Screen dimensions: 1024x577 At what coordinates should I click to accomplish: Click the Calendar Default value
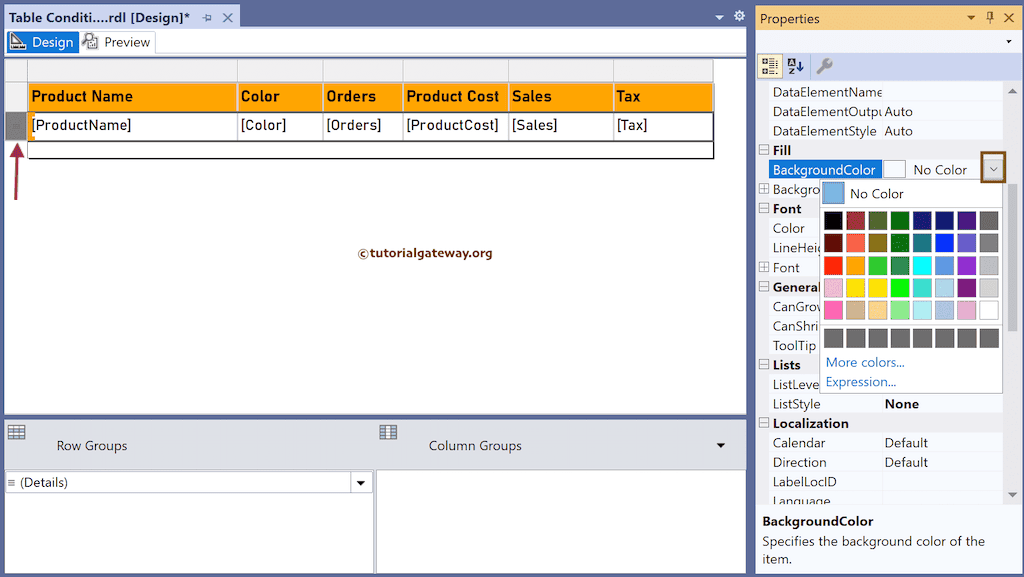[906, 443]
